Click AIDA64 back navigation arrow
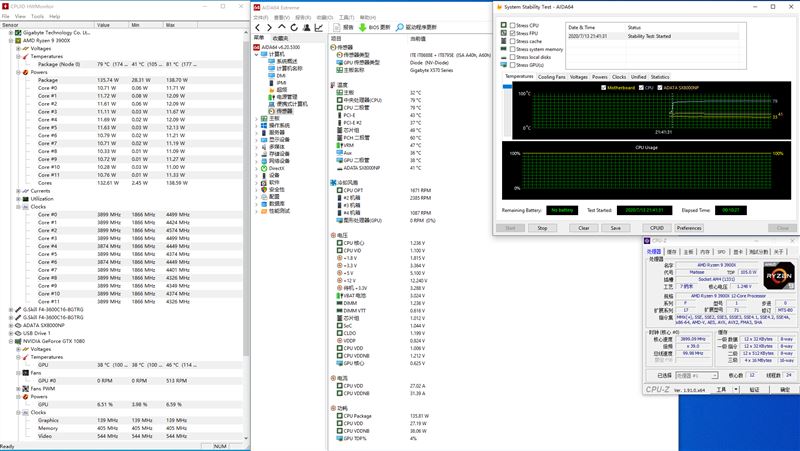 tap(258, 28)
